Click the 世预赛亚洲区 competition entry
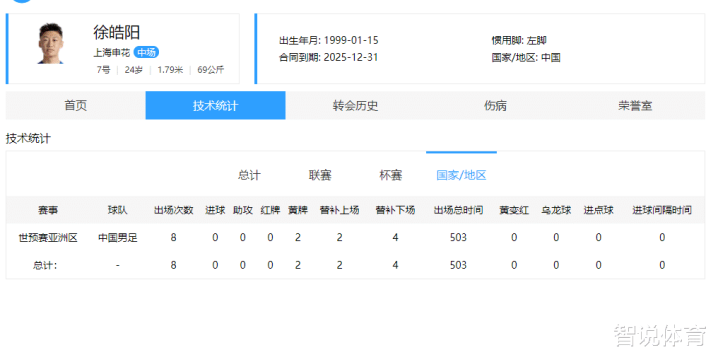This screenshot has width=718, height=362. pyautogui.click(x=48, y=238)
